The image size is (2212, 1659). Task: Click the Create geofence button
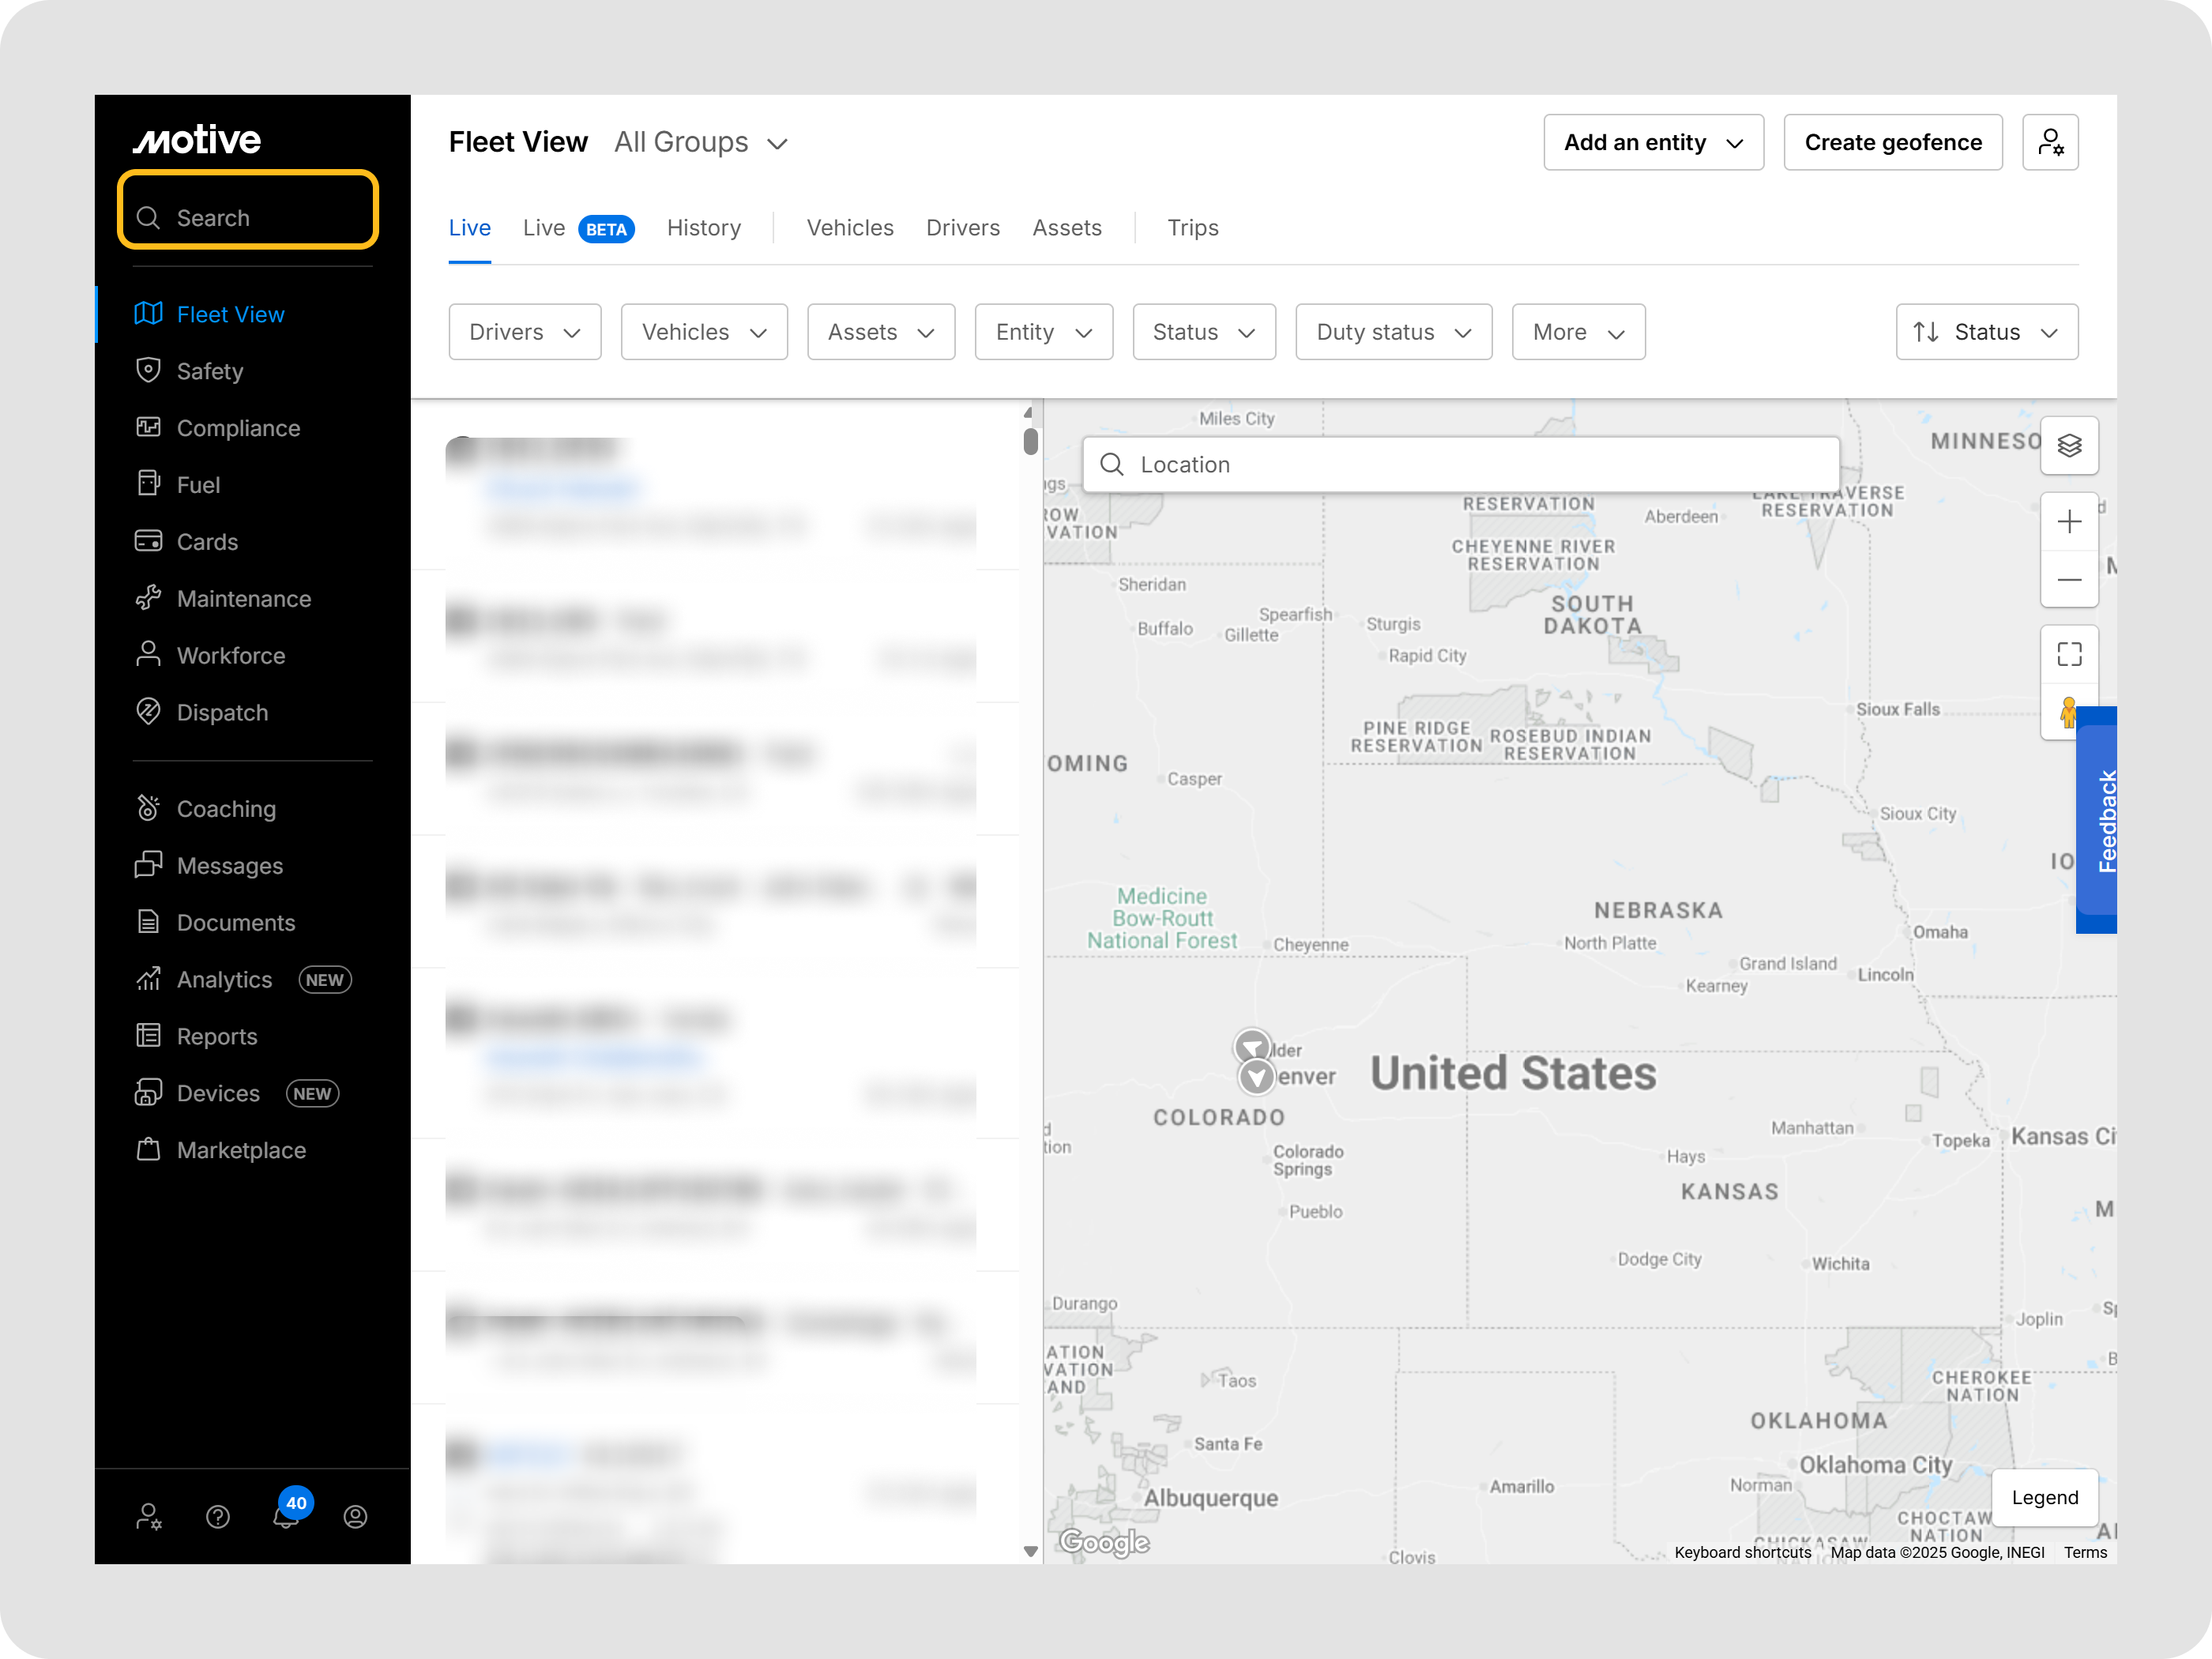point(1892,142)
